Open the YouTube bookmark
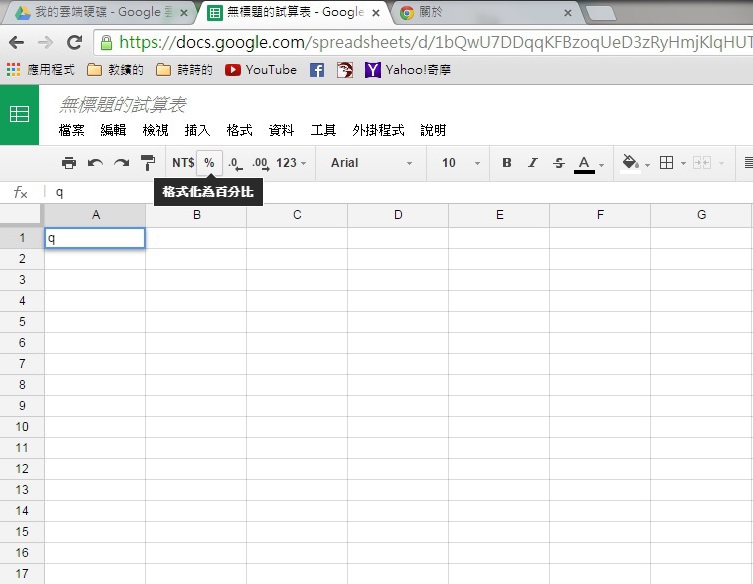 click(261, 70)
